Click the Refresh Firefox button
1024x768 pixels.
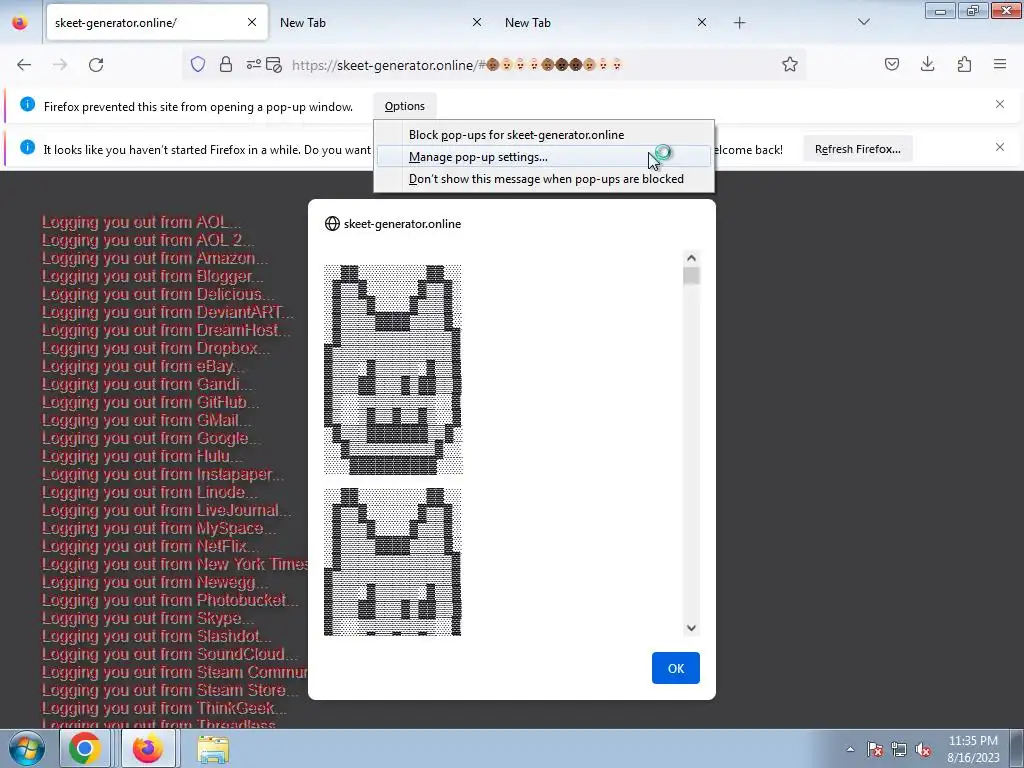click(x=857, y=149)
